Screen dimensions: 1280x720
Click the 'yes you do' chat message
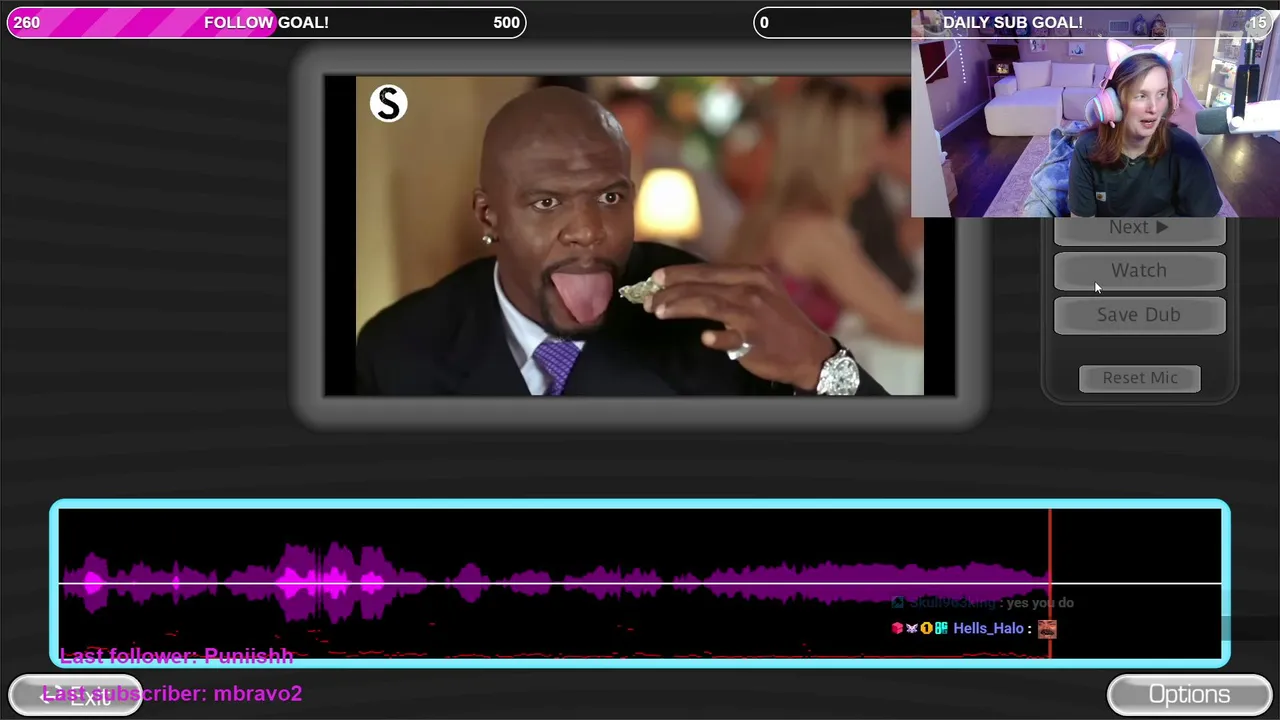click(x=1040, y=603)
